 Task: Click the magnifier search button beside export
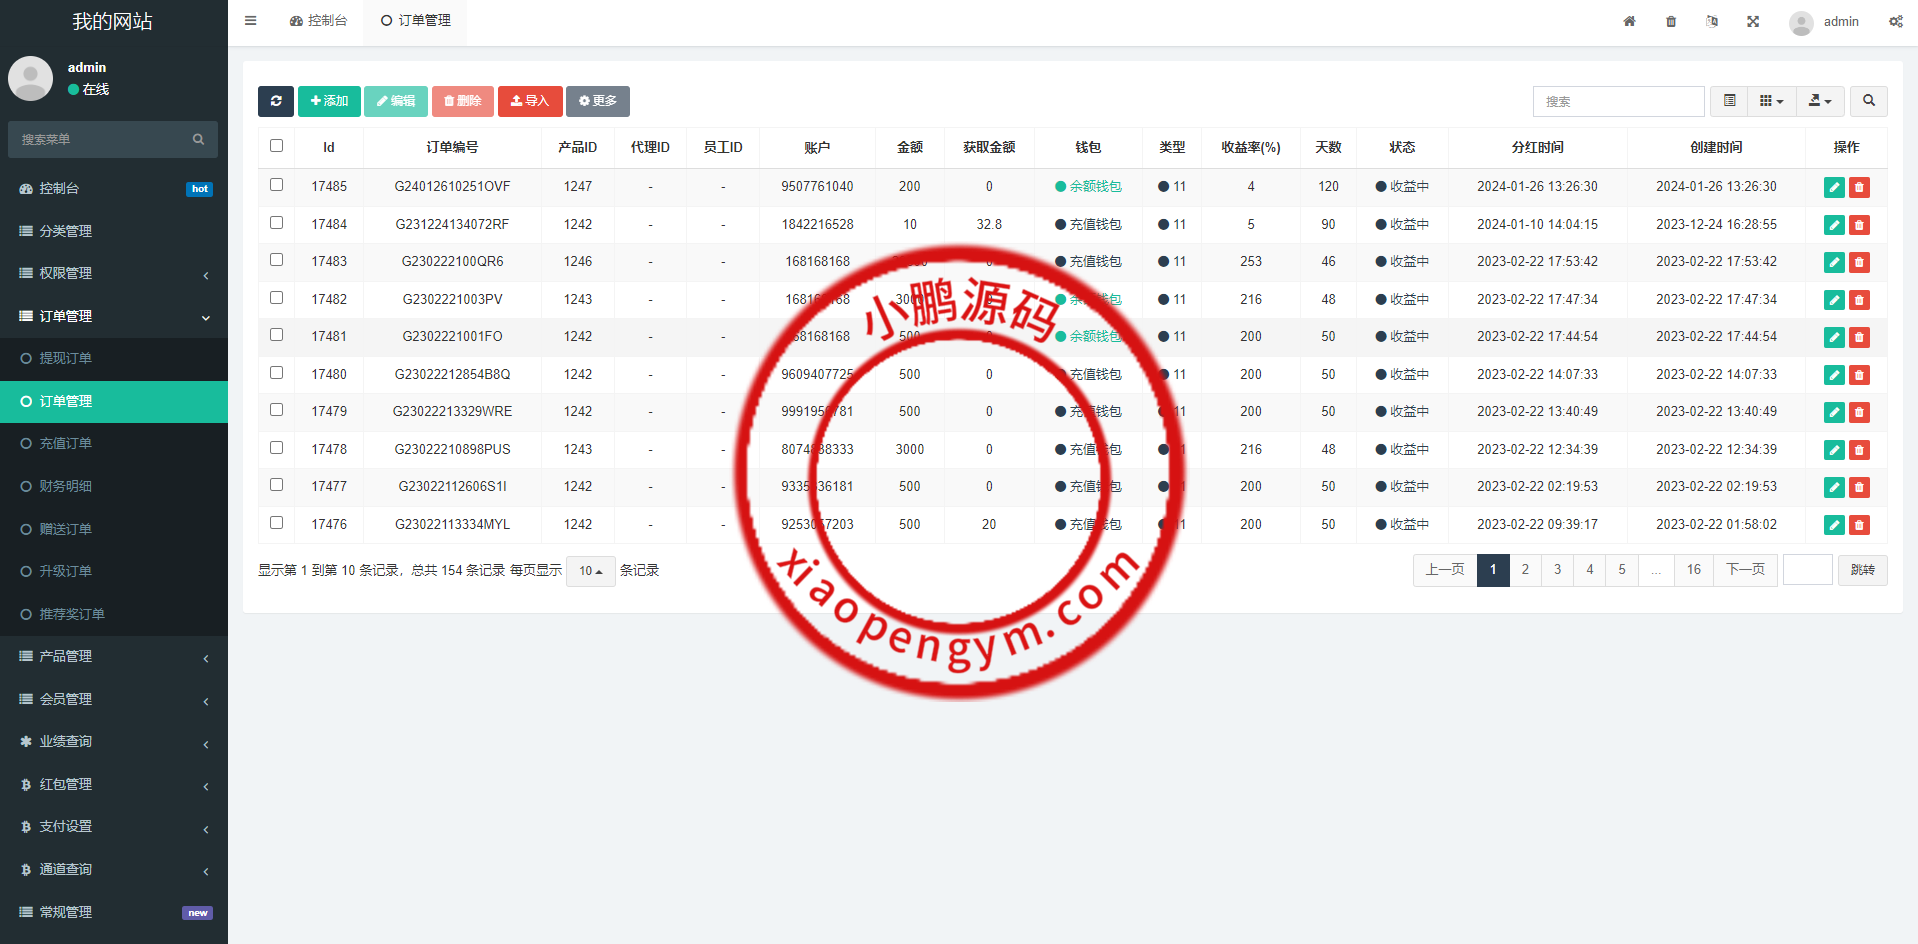pos(1868,101)
